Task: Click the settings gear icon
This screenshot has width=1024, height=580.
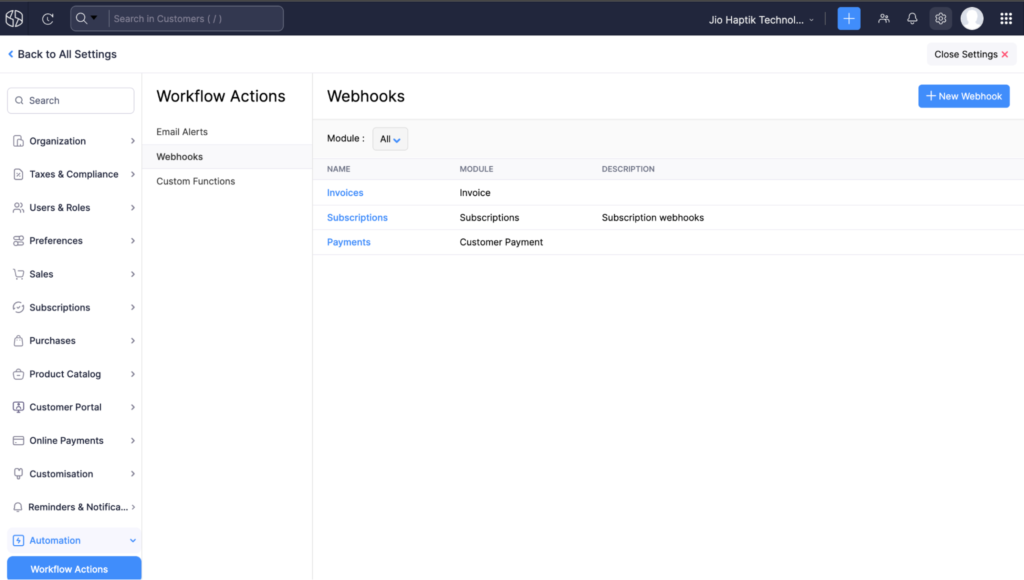Action: point(940,18)
